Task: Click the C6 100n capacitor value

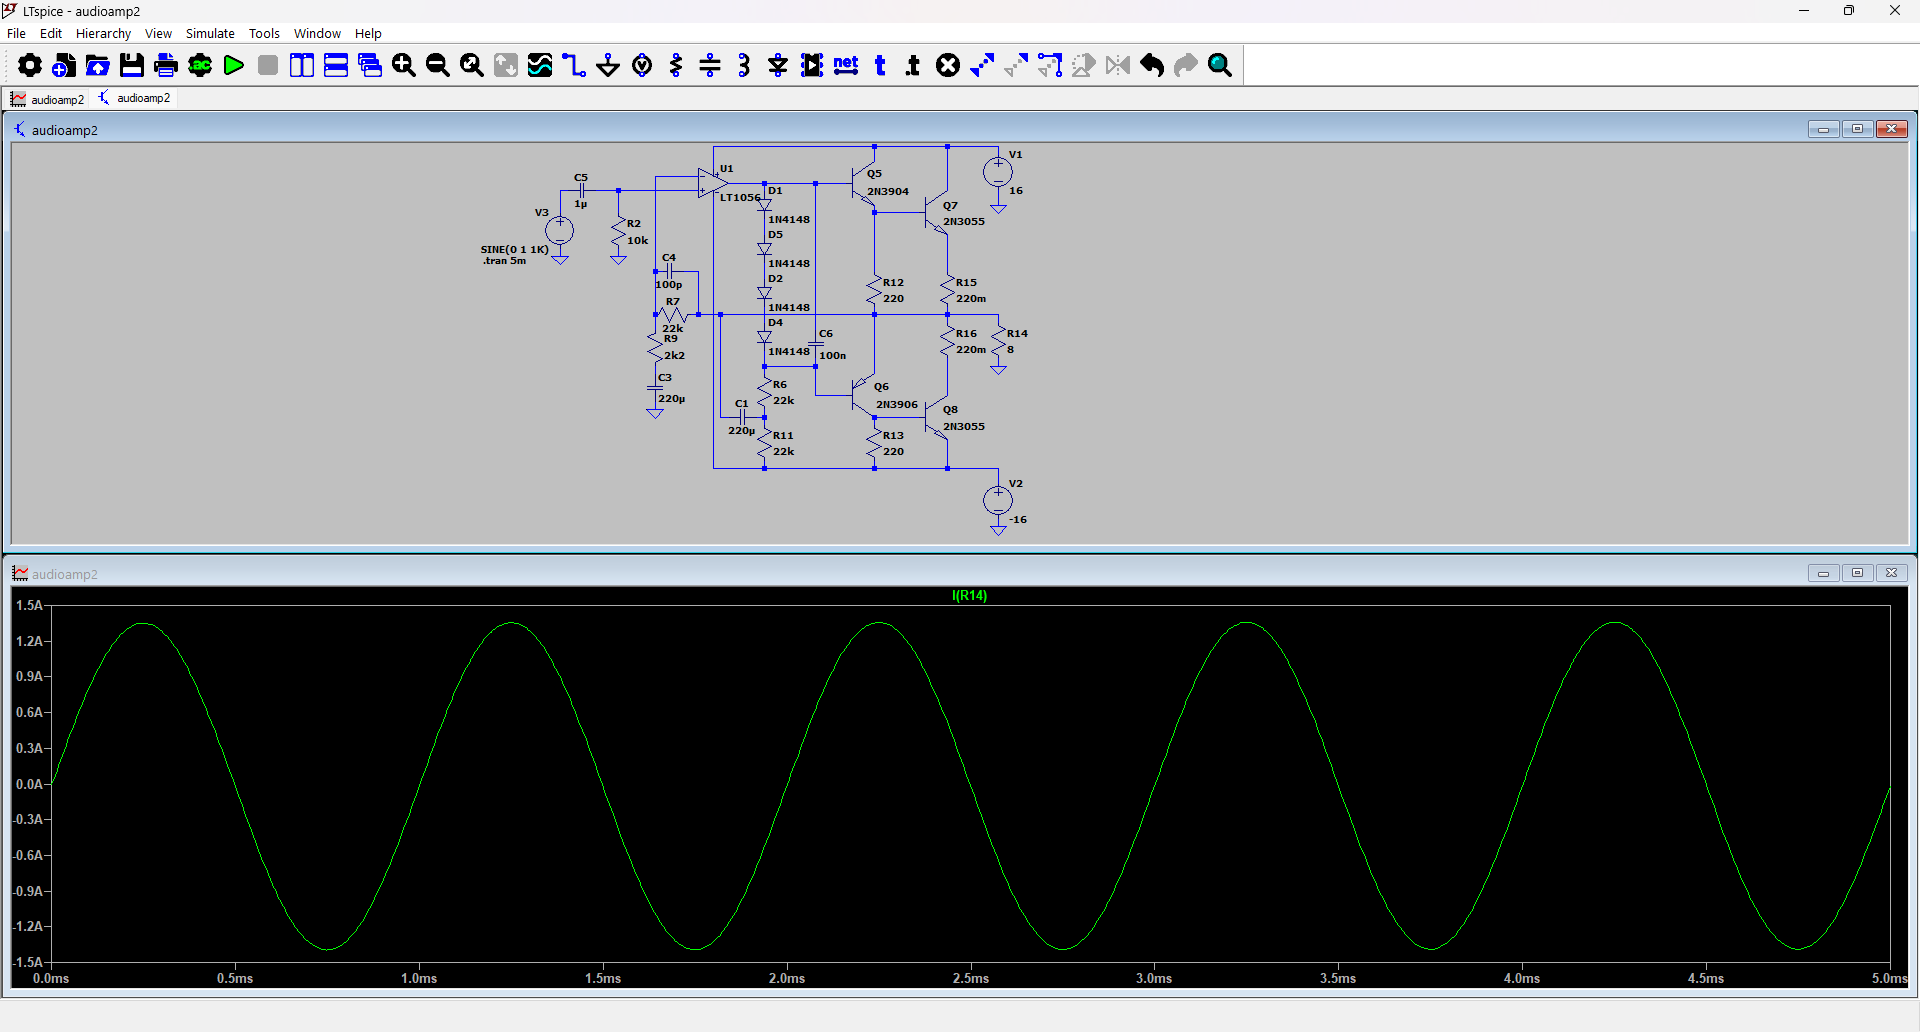Action: click(x=832, y=355)
